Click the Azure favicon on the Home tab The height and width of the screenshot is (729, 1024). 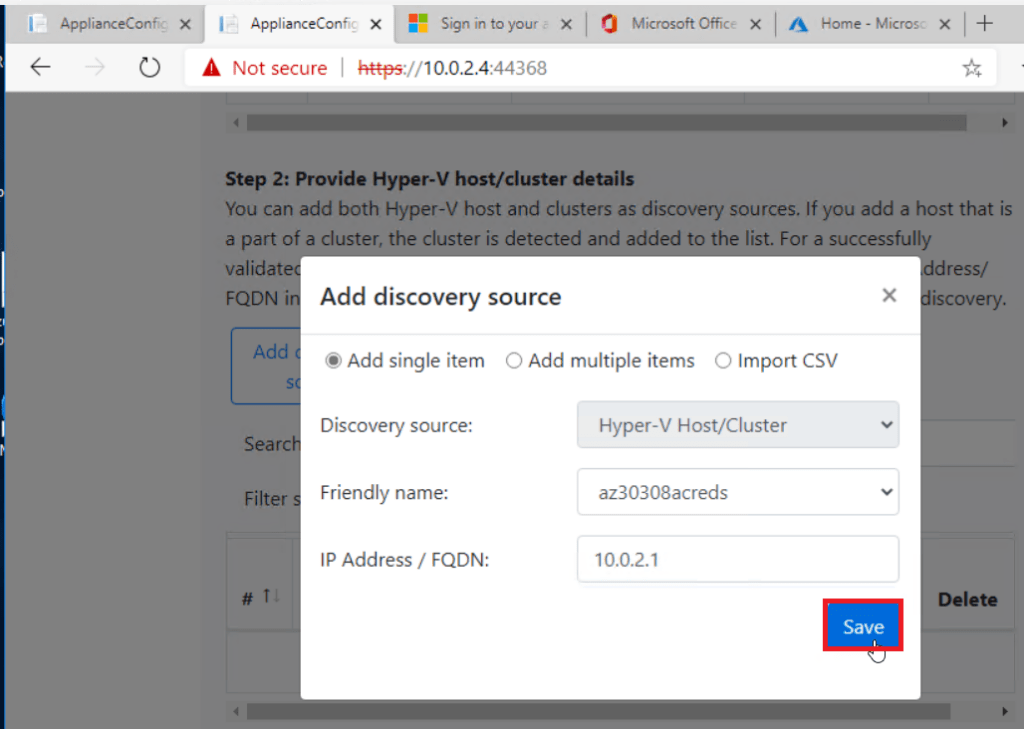(x=799, y=22)
